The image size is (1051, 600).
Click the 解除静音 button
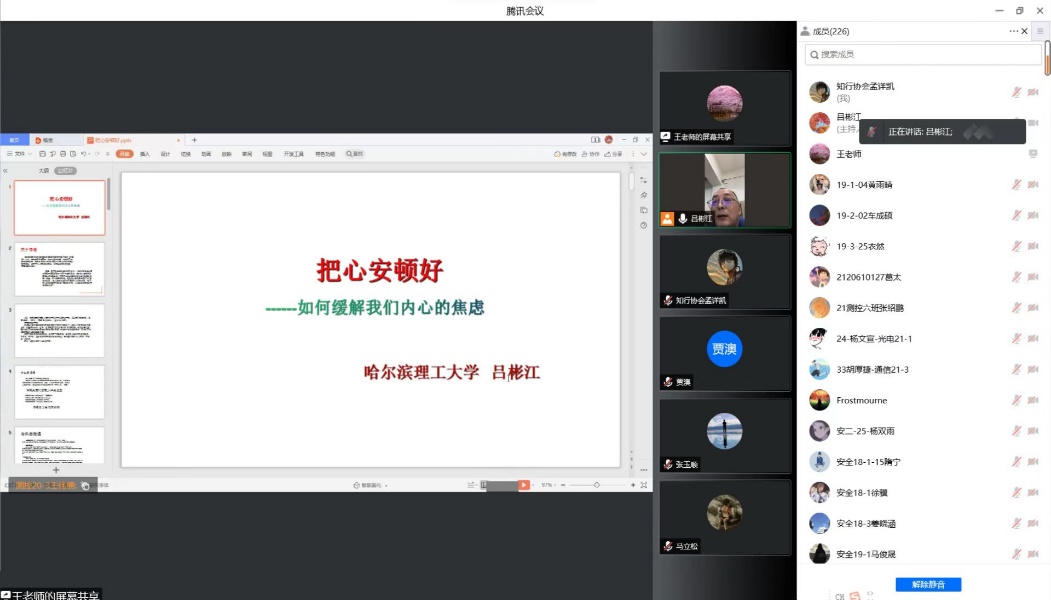(928, 584)
